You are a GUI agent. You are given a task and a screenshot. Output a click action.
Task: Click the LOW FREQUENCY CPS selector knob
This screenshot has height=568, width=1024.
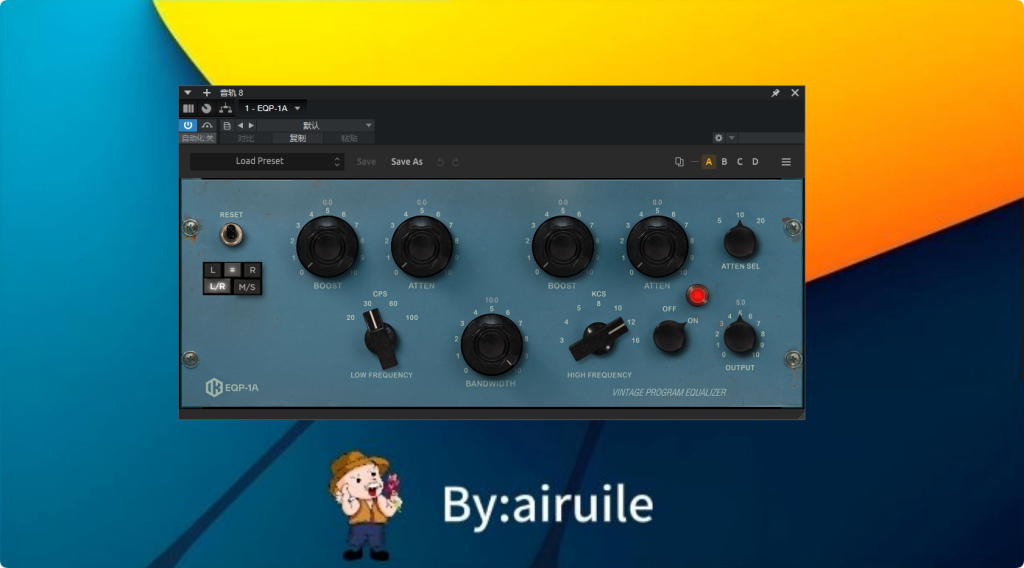click(x=381, y=339)
